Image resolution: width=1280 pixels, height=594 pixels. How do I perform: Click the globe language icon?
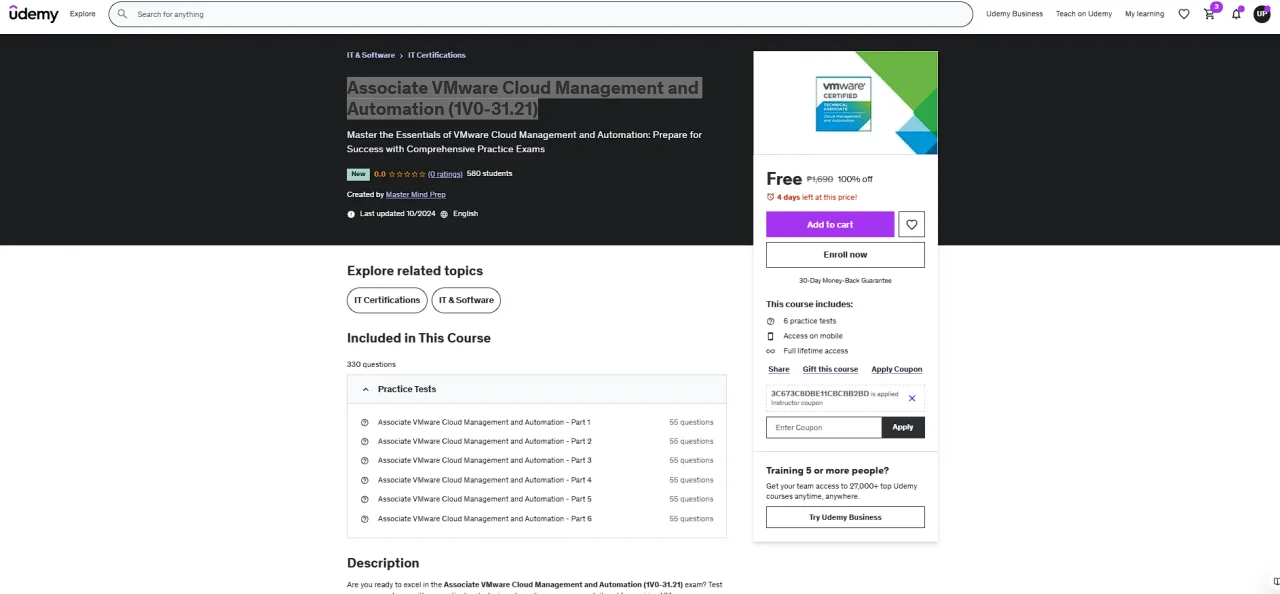point(444,214)
